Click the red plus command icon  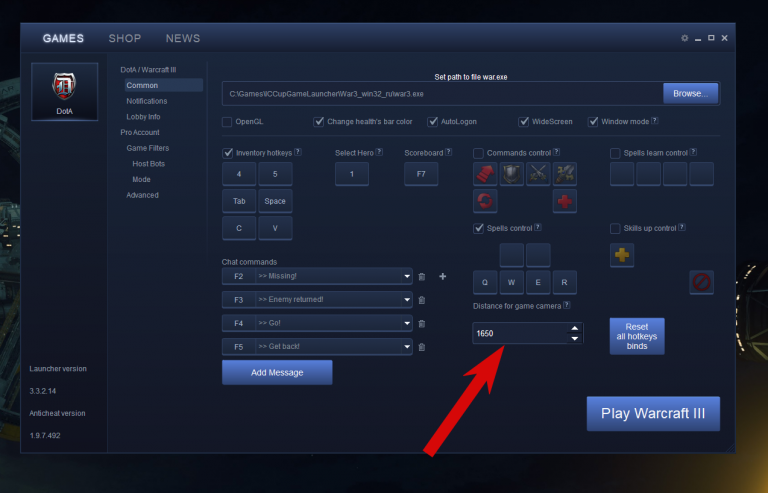564,201
